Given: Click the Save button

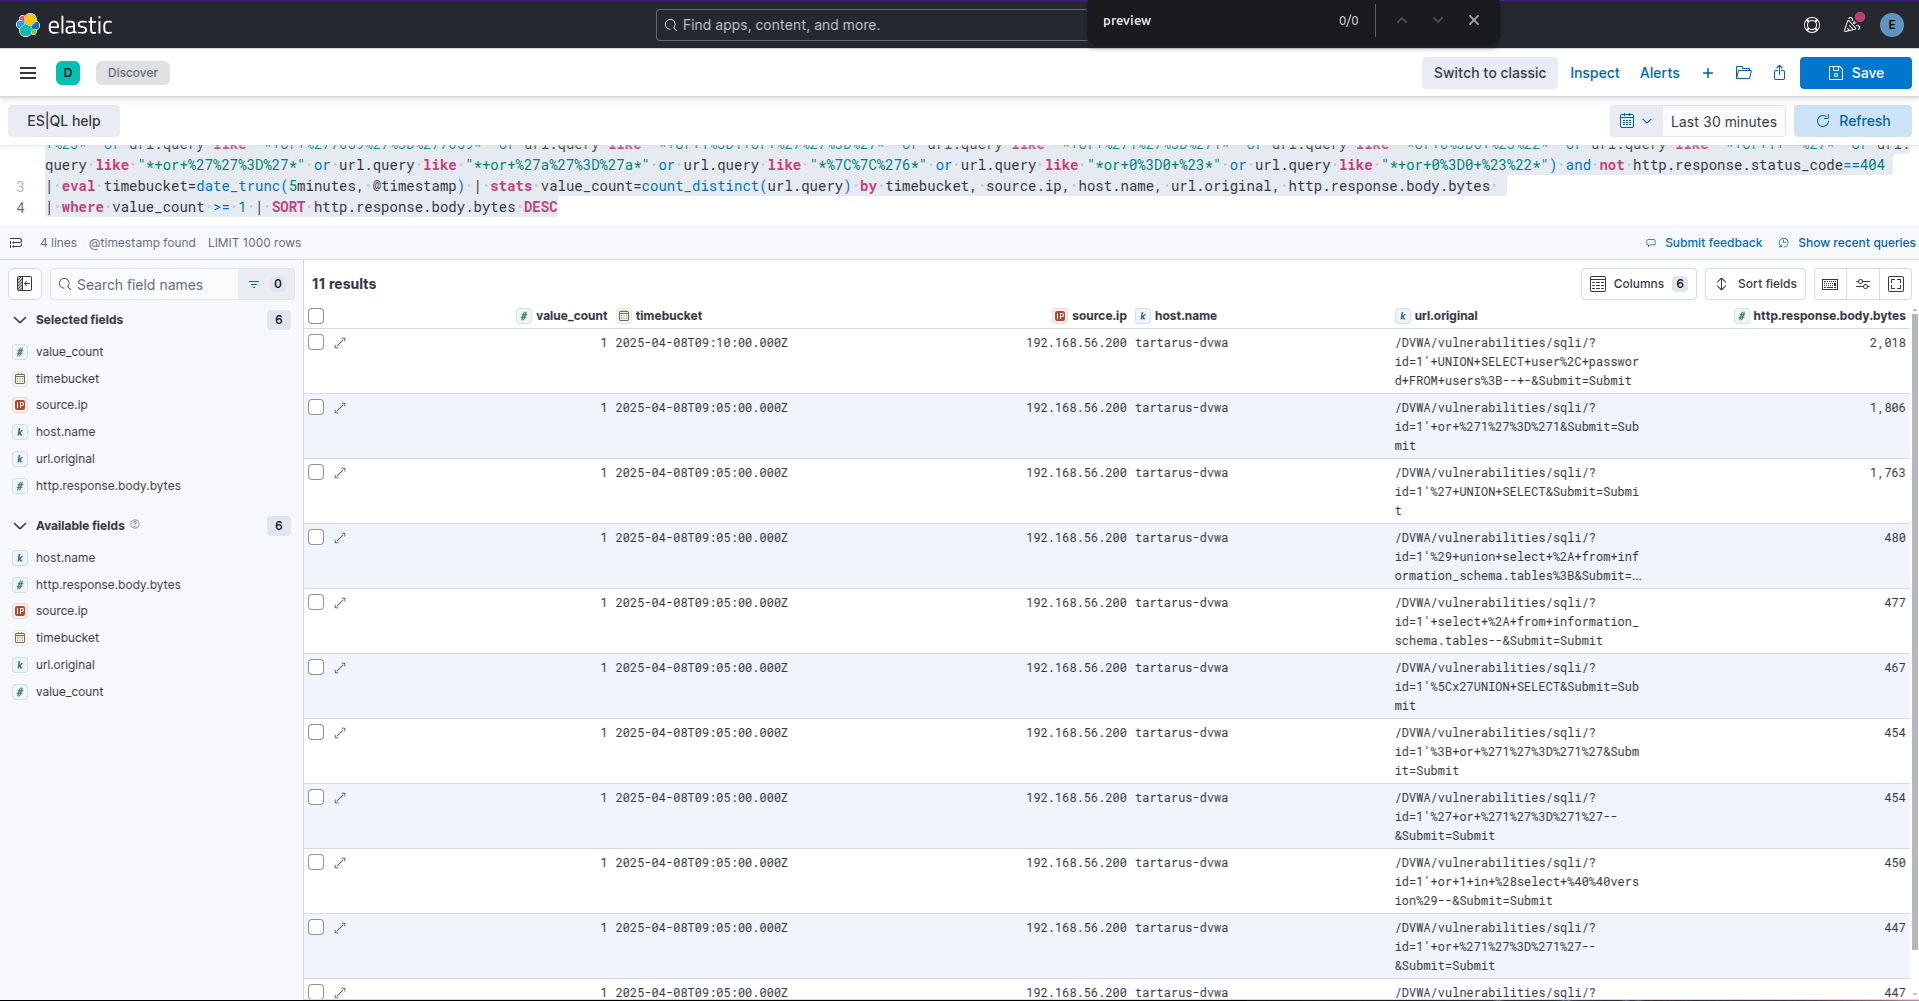Looking at the screenshot, I should pos(1855,73).
